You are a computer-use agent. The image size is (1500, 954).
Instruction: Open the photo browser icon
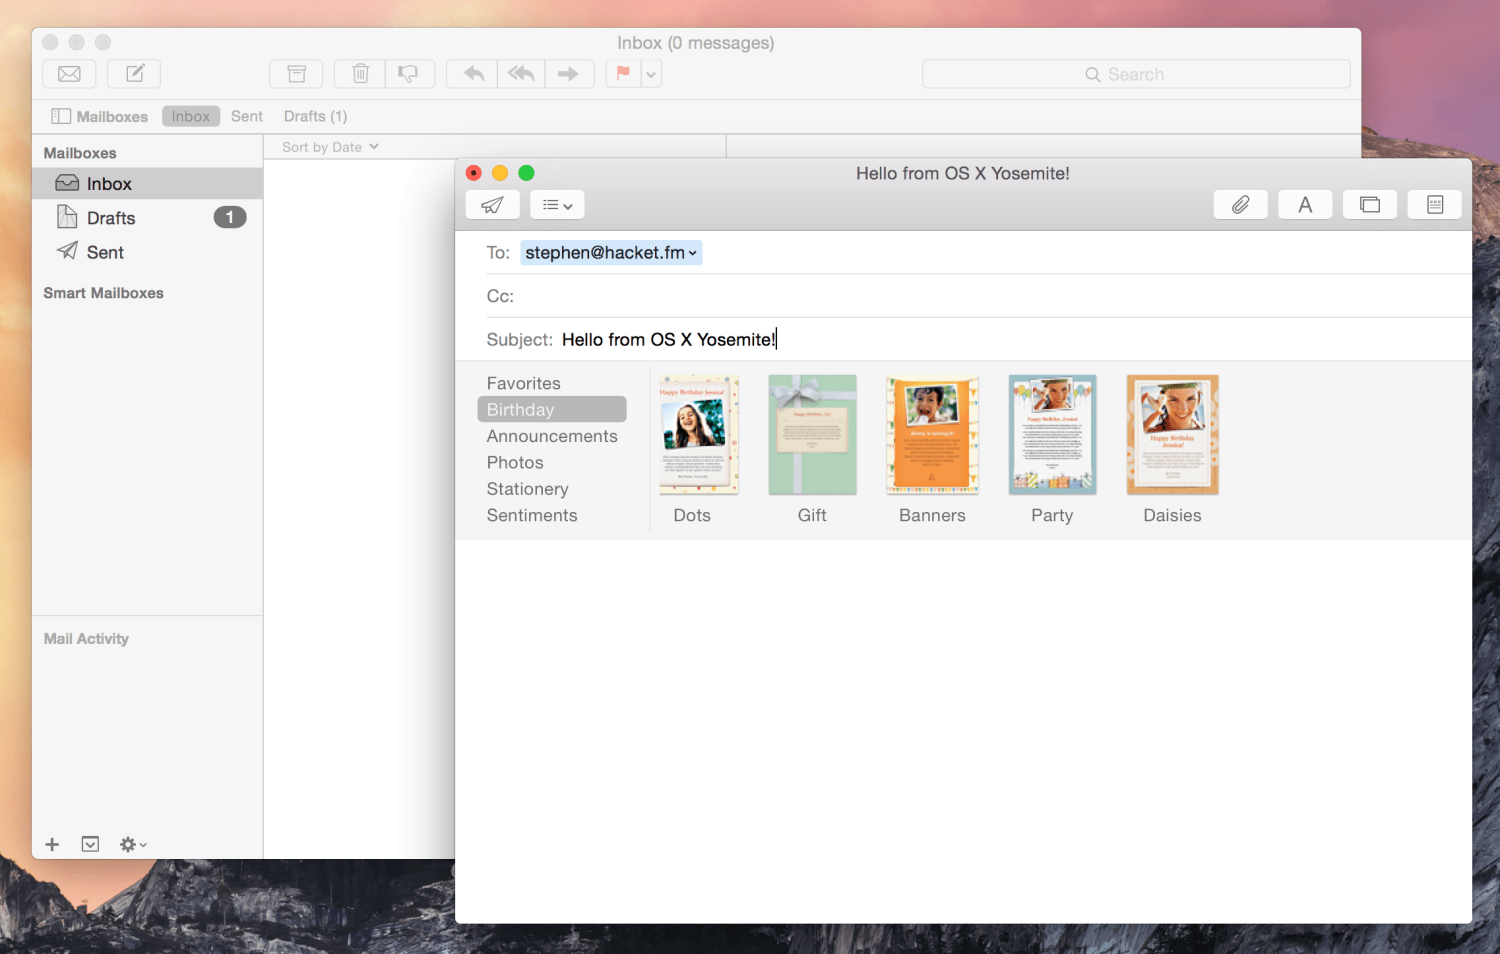point(1370,205)
